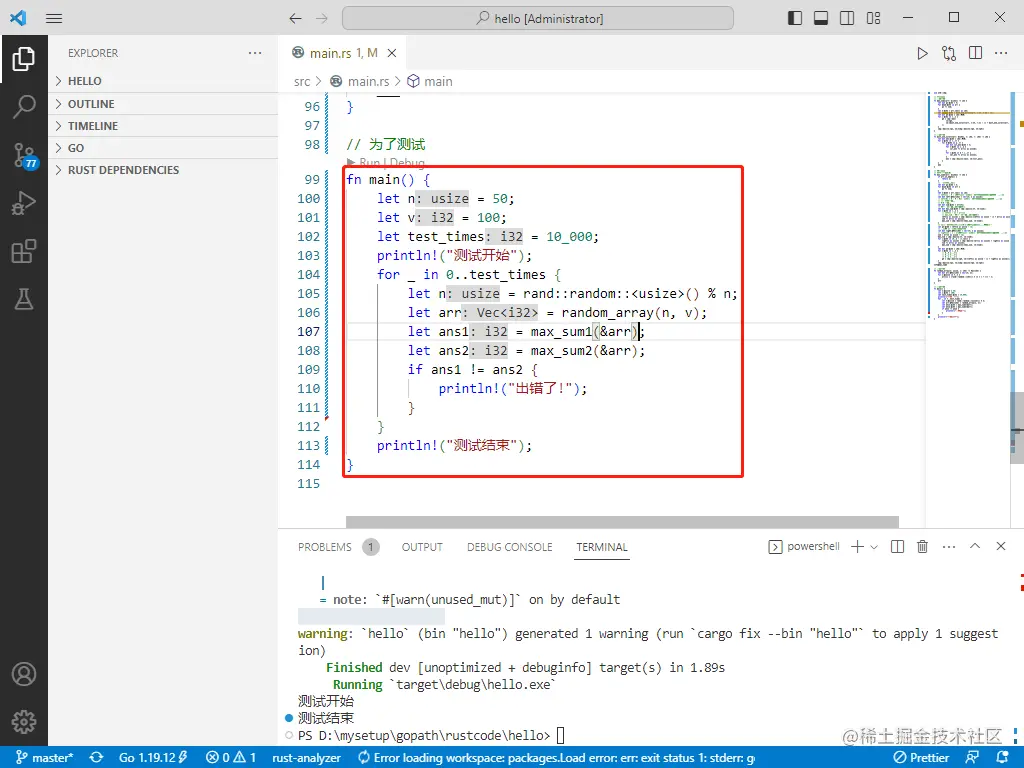
Task: Kill terminal with trash icon
Action: coord(922,547)
